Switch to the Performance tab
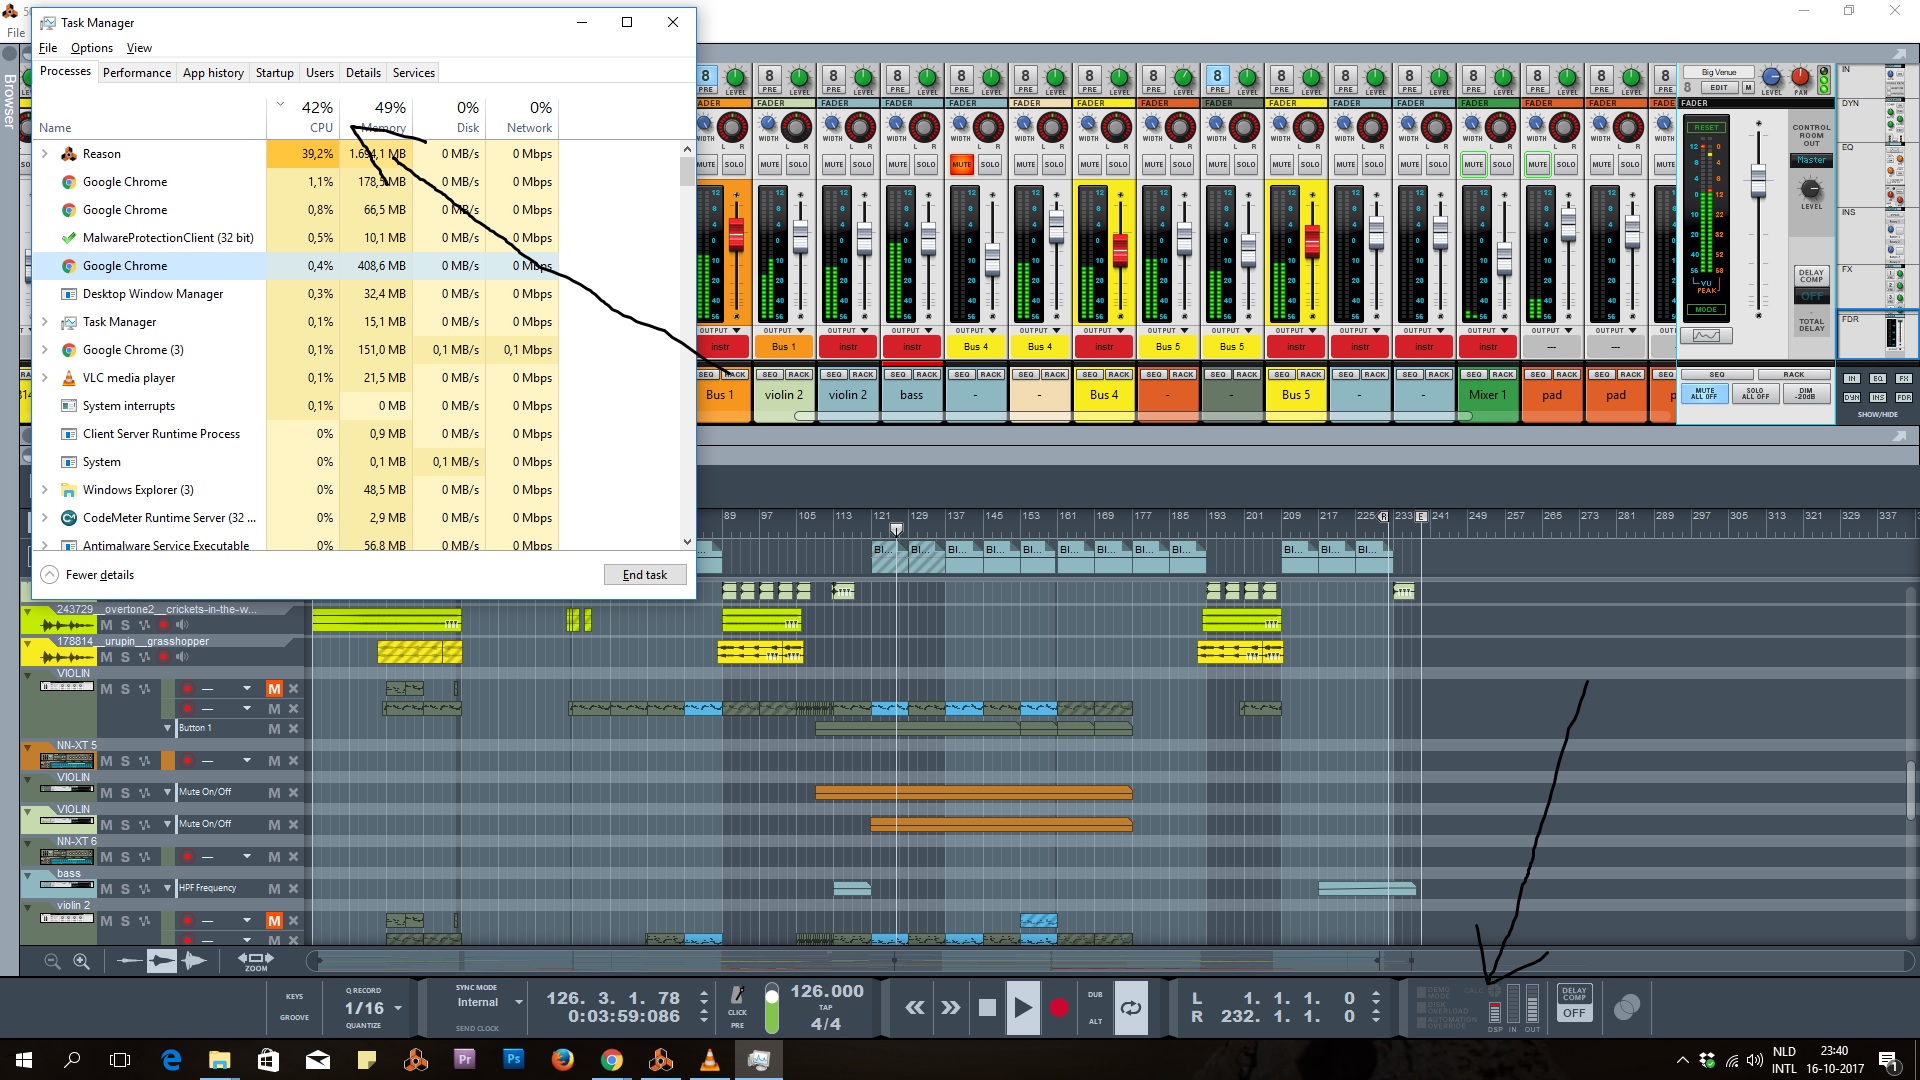 (x=137, y=73)
